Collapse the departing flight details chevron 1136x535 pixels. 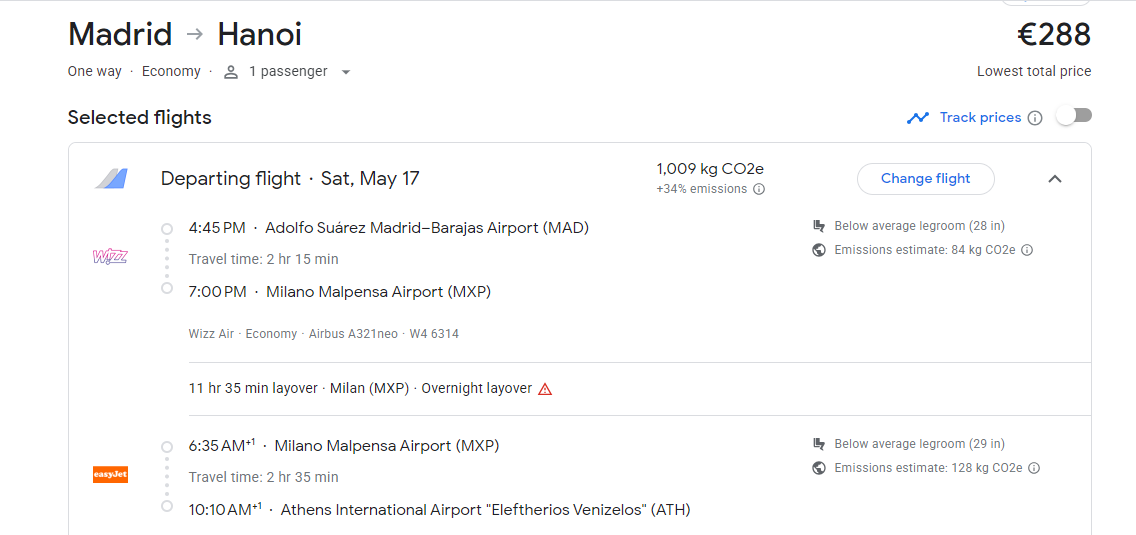(1054, 179)
